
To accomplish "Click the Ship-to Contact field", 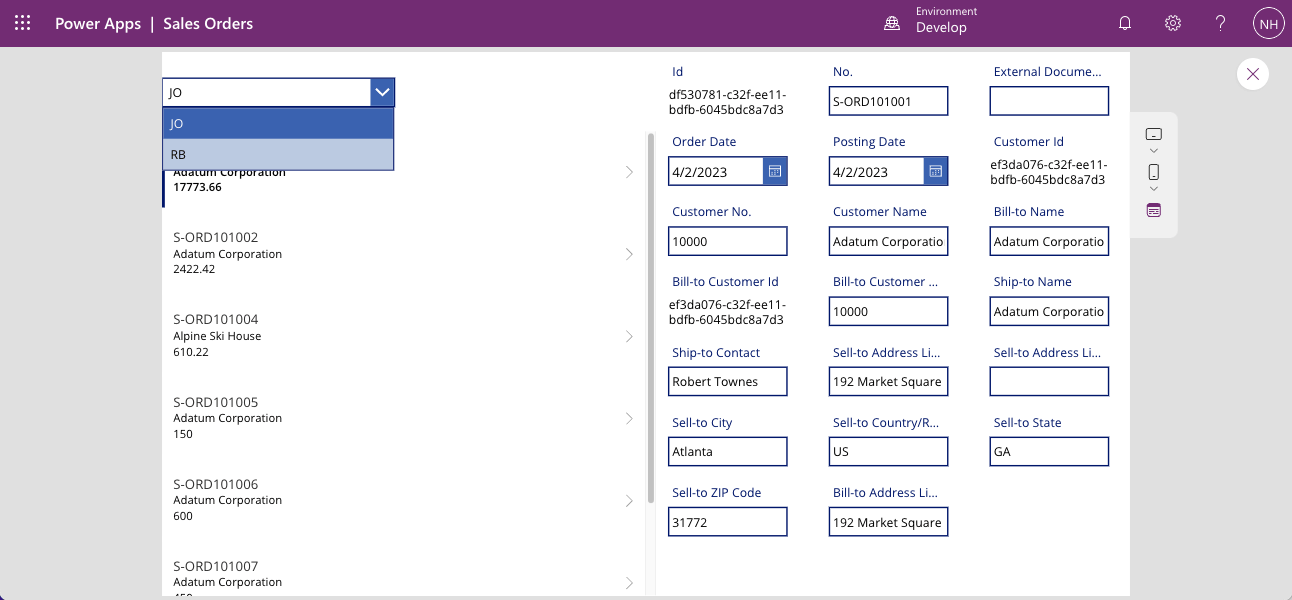I will tap(728, 381).
